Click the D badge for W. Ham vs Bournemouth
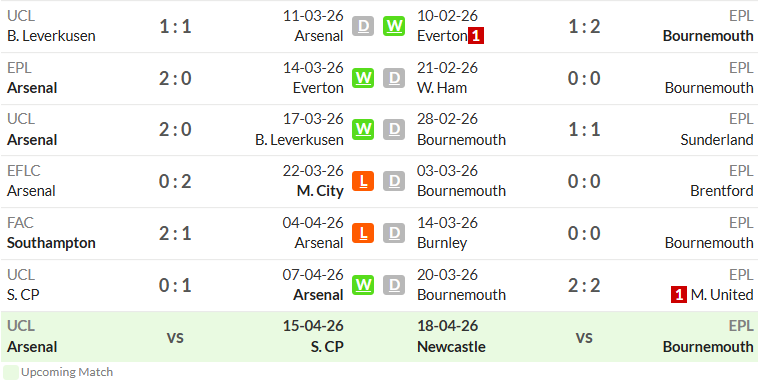 394,78
